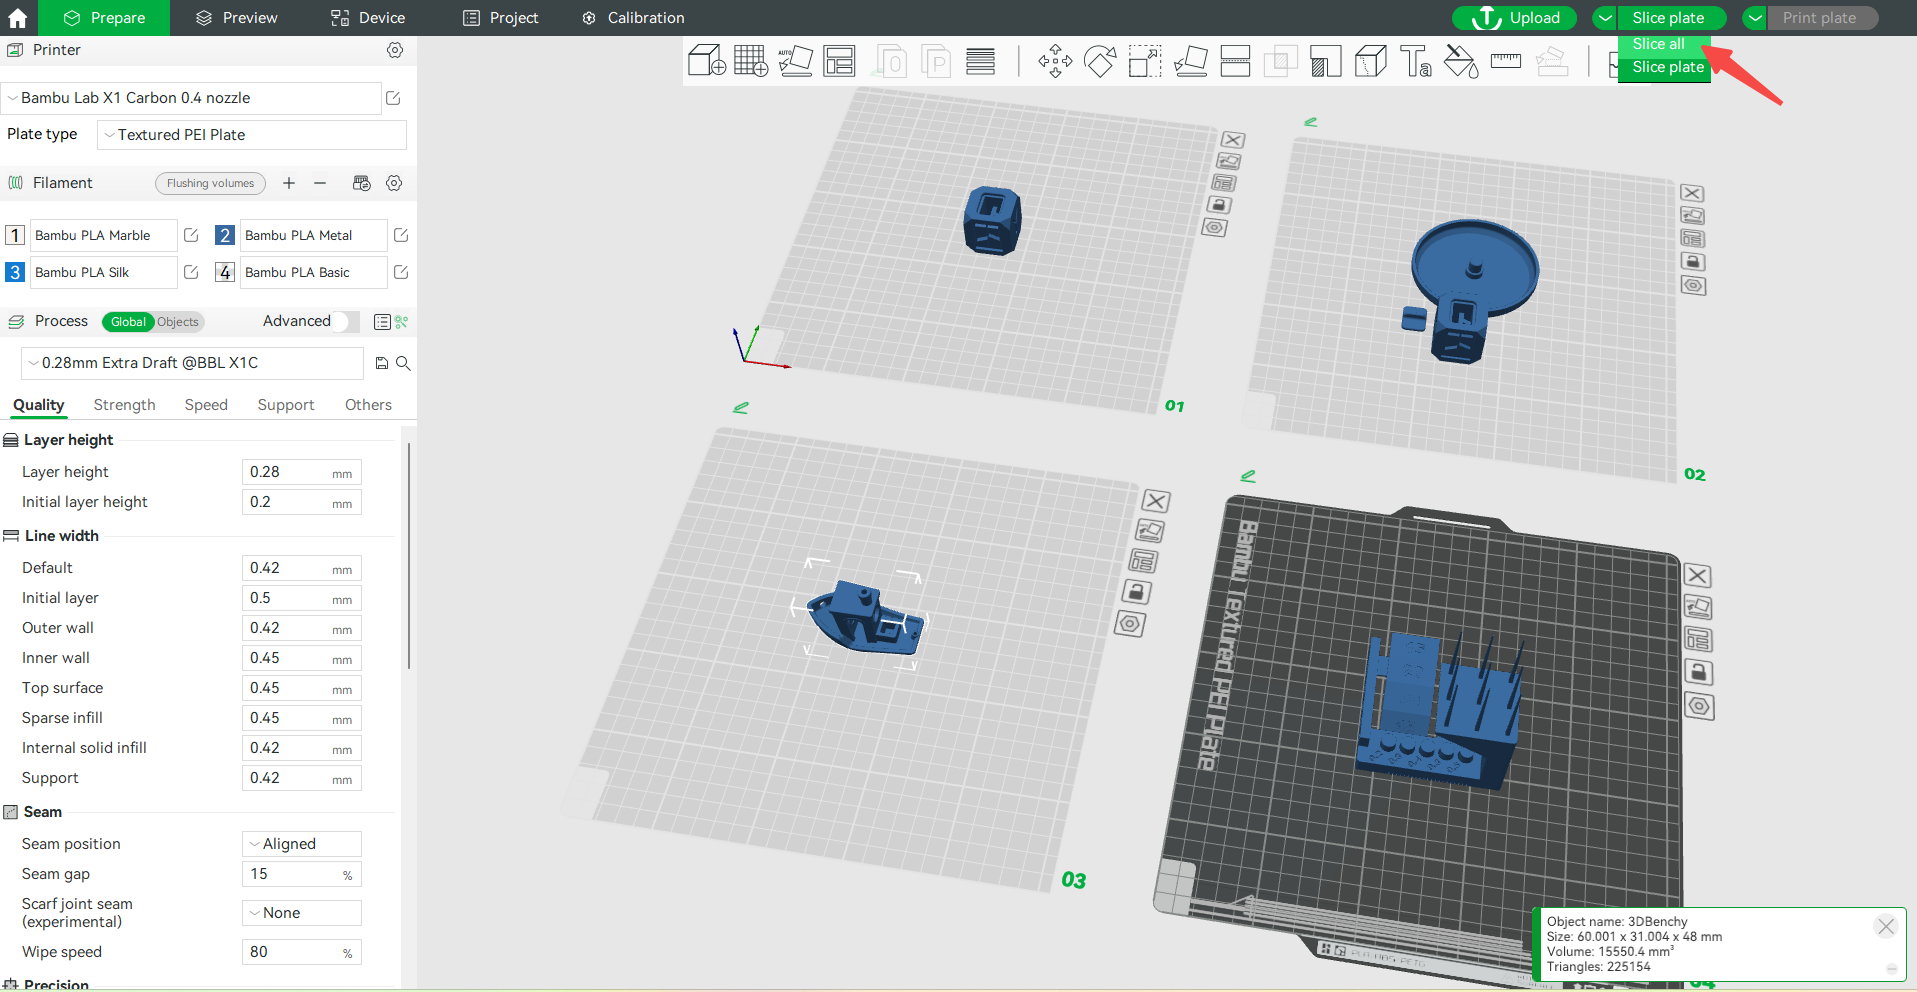
Task: Open Scarf joint seam dropdown
Action: tap(302, 913)
